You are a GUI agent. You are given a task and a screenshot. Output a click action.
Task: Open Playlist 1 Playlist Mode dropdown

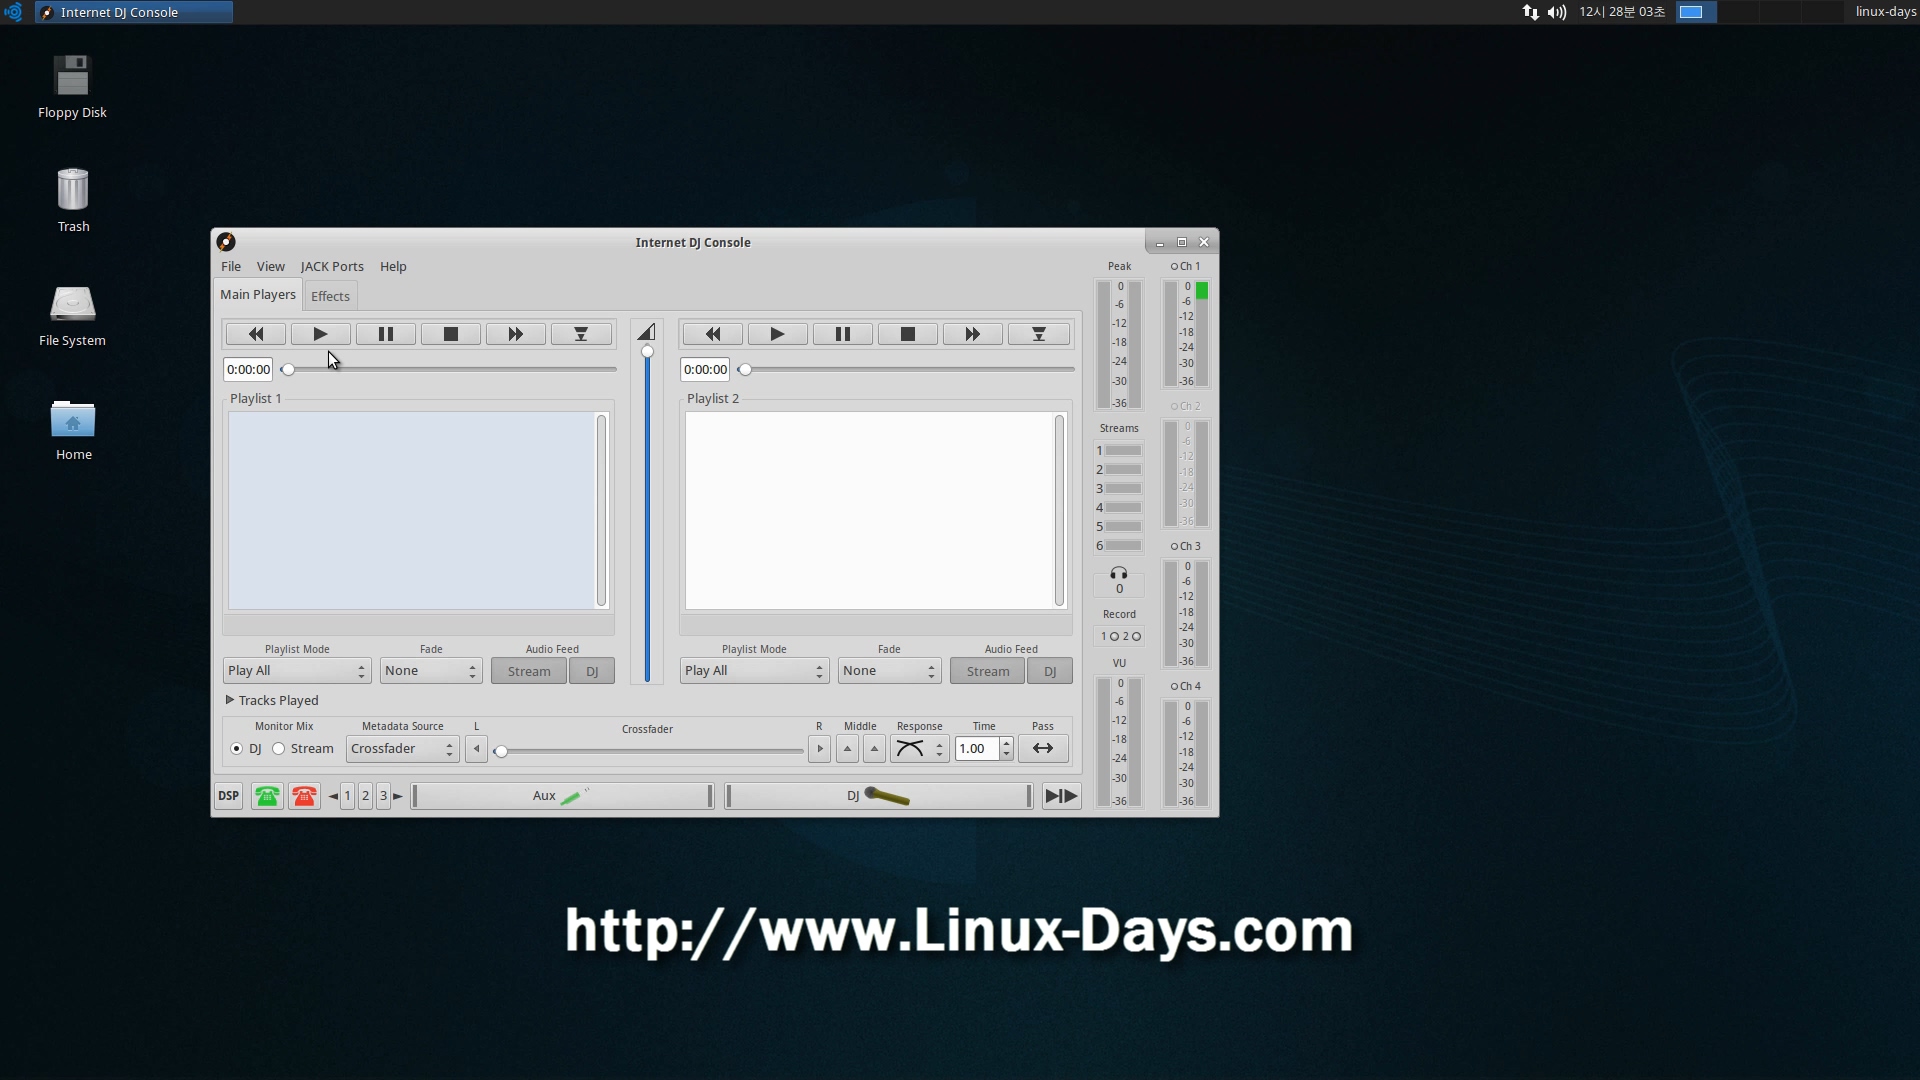click(x=297, y=671)
